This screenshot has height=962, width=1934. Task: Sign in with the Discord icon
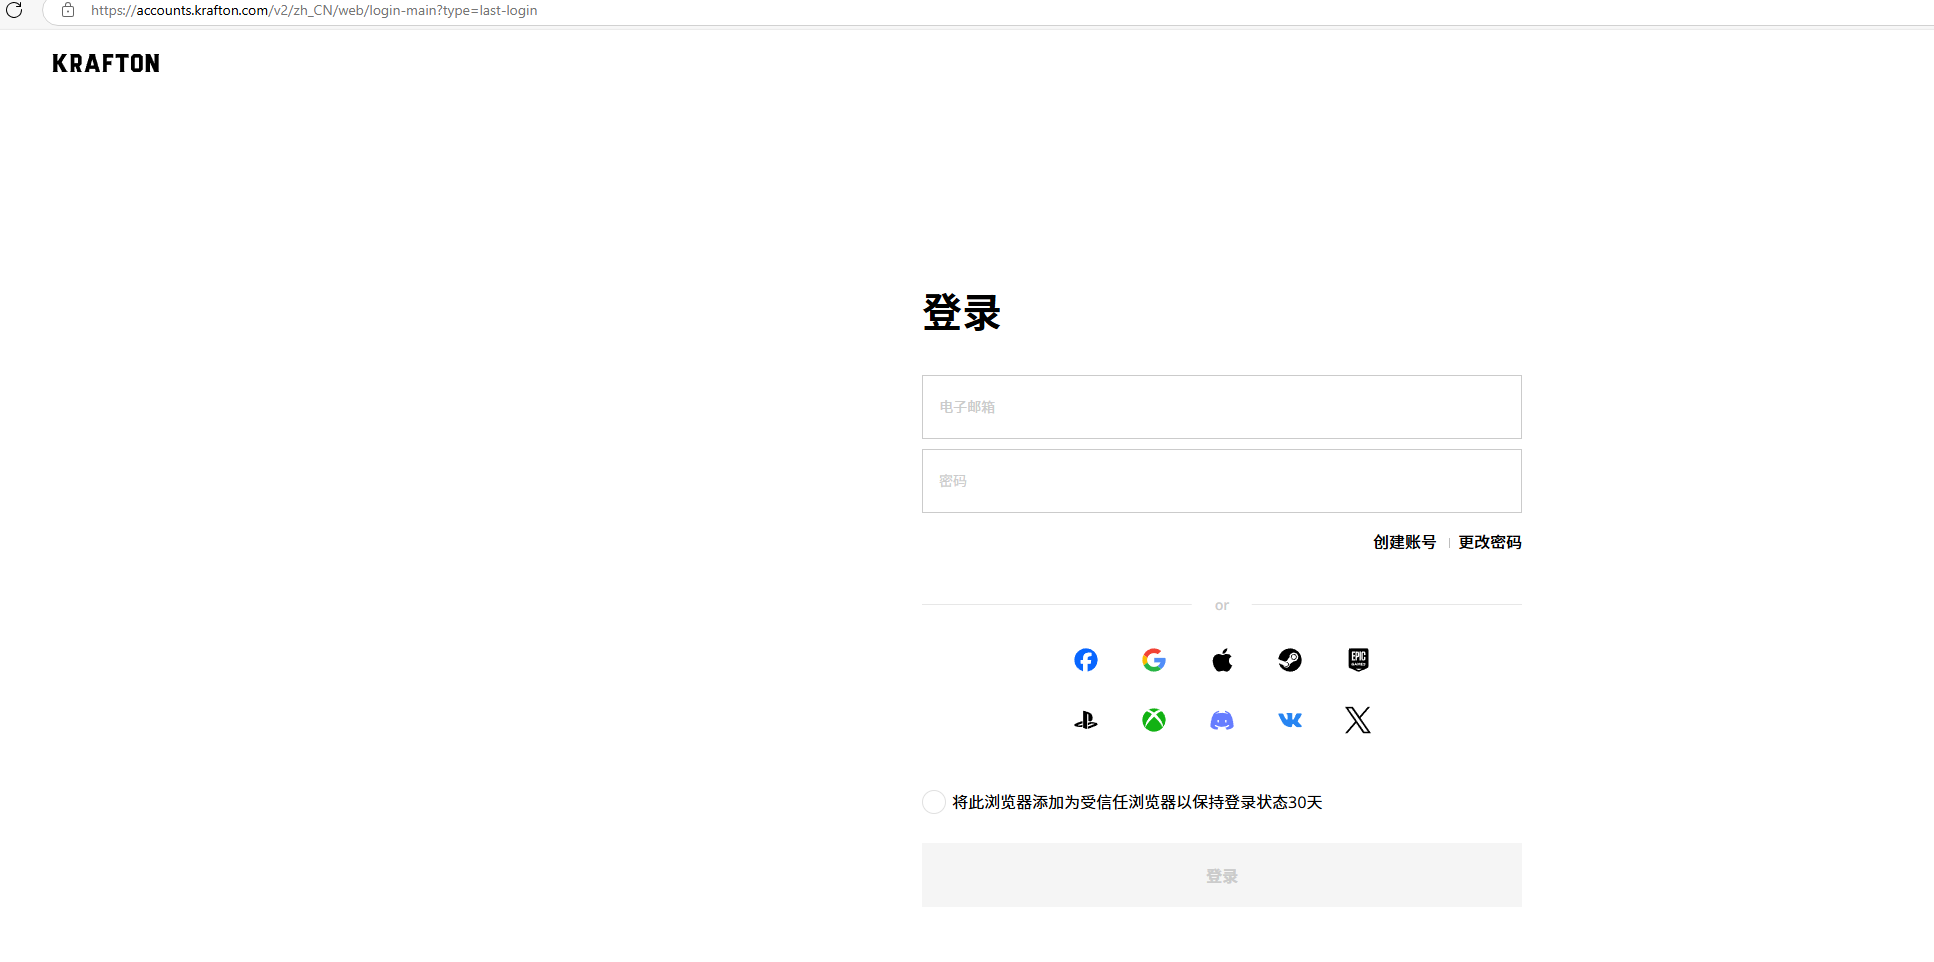pos(1222,720)
